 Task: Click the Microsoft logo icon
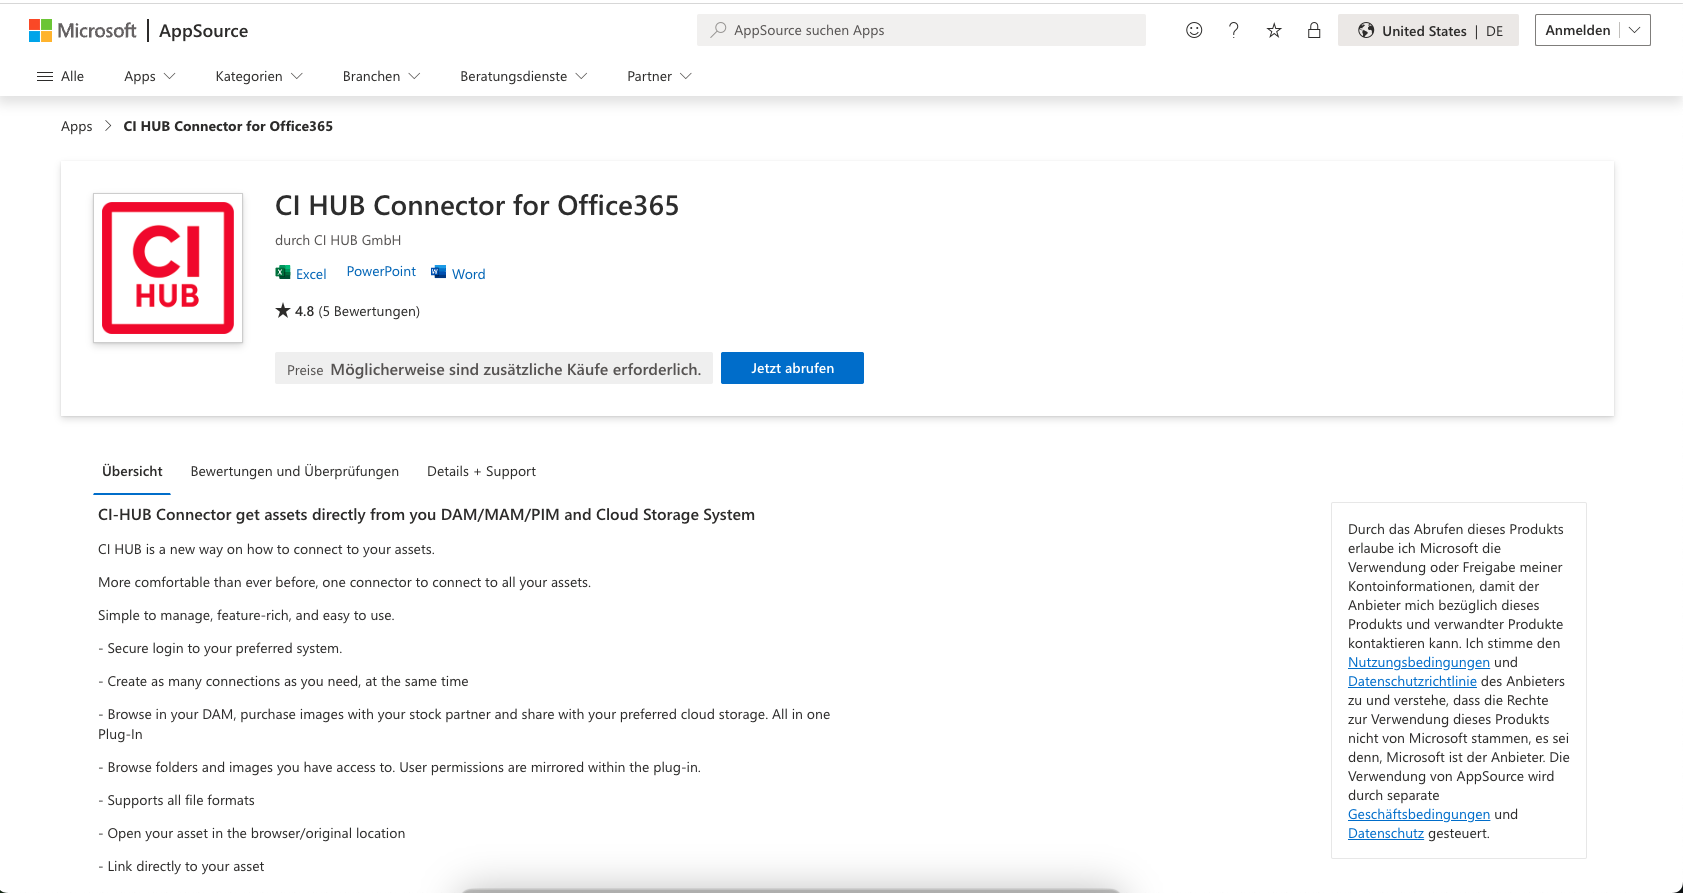40,31
